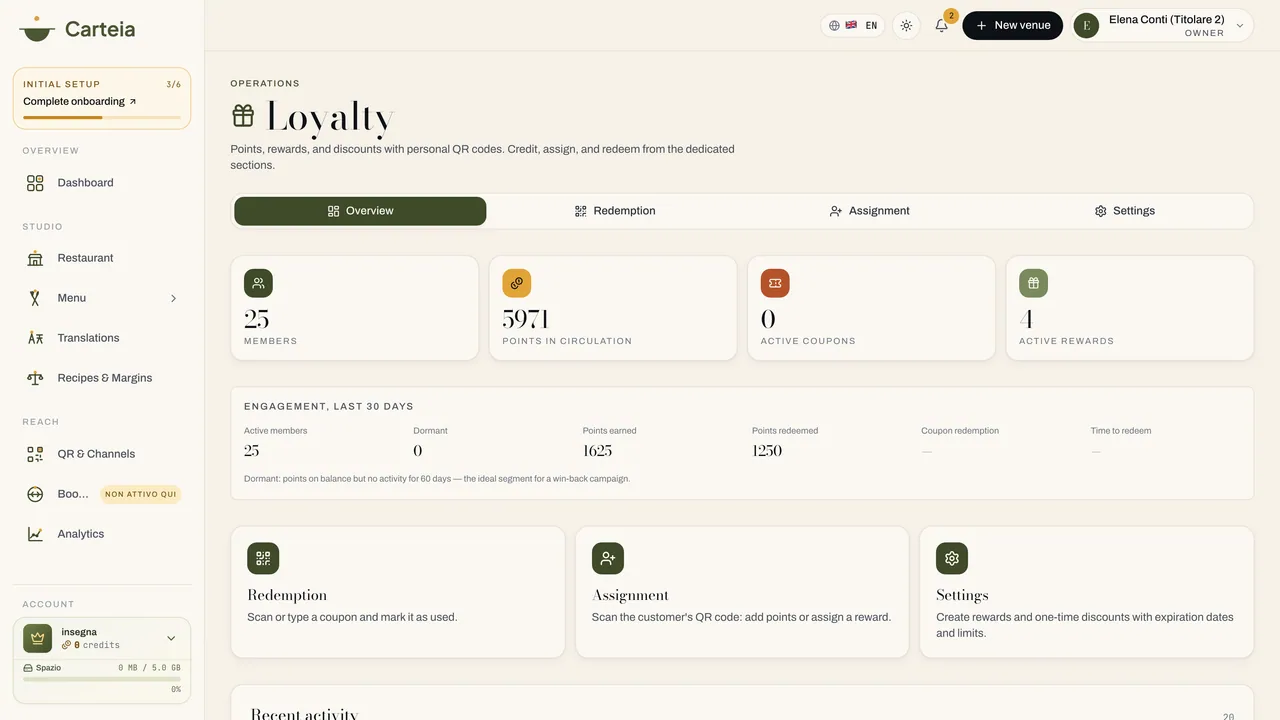Click the onboarding progress bar

pyautogui.click(x=102, y=118)
